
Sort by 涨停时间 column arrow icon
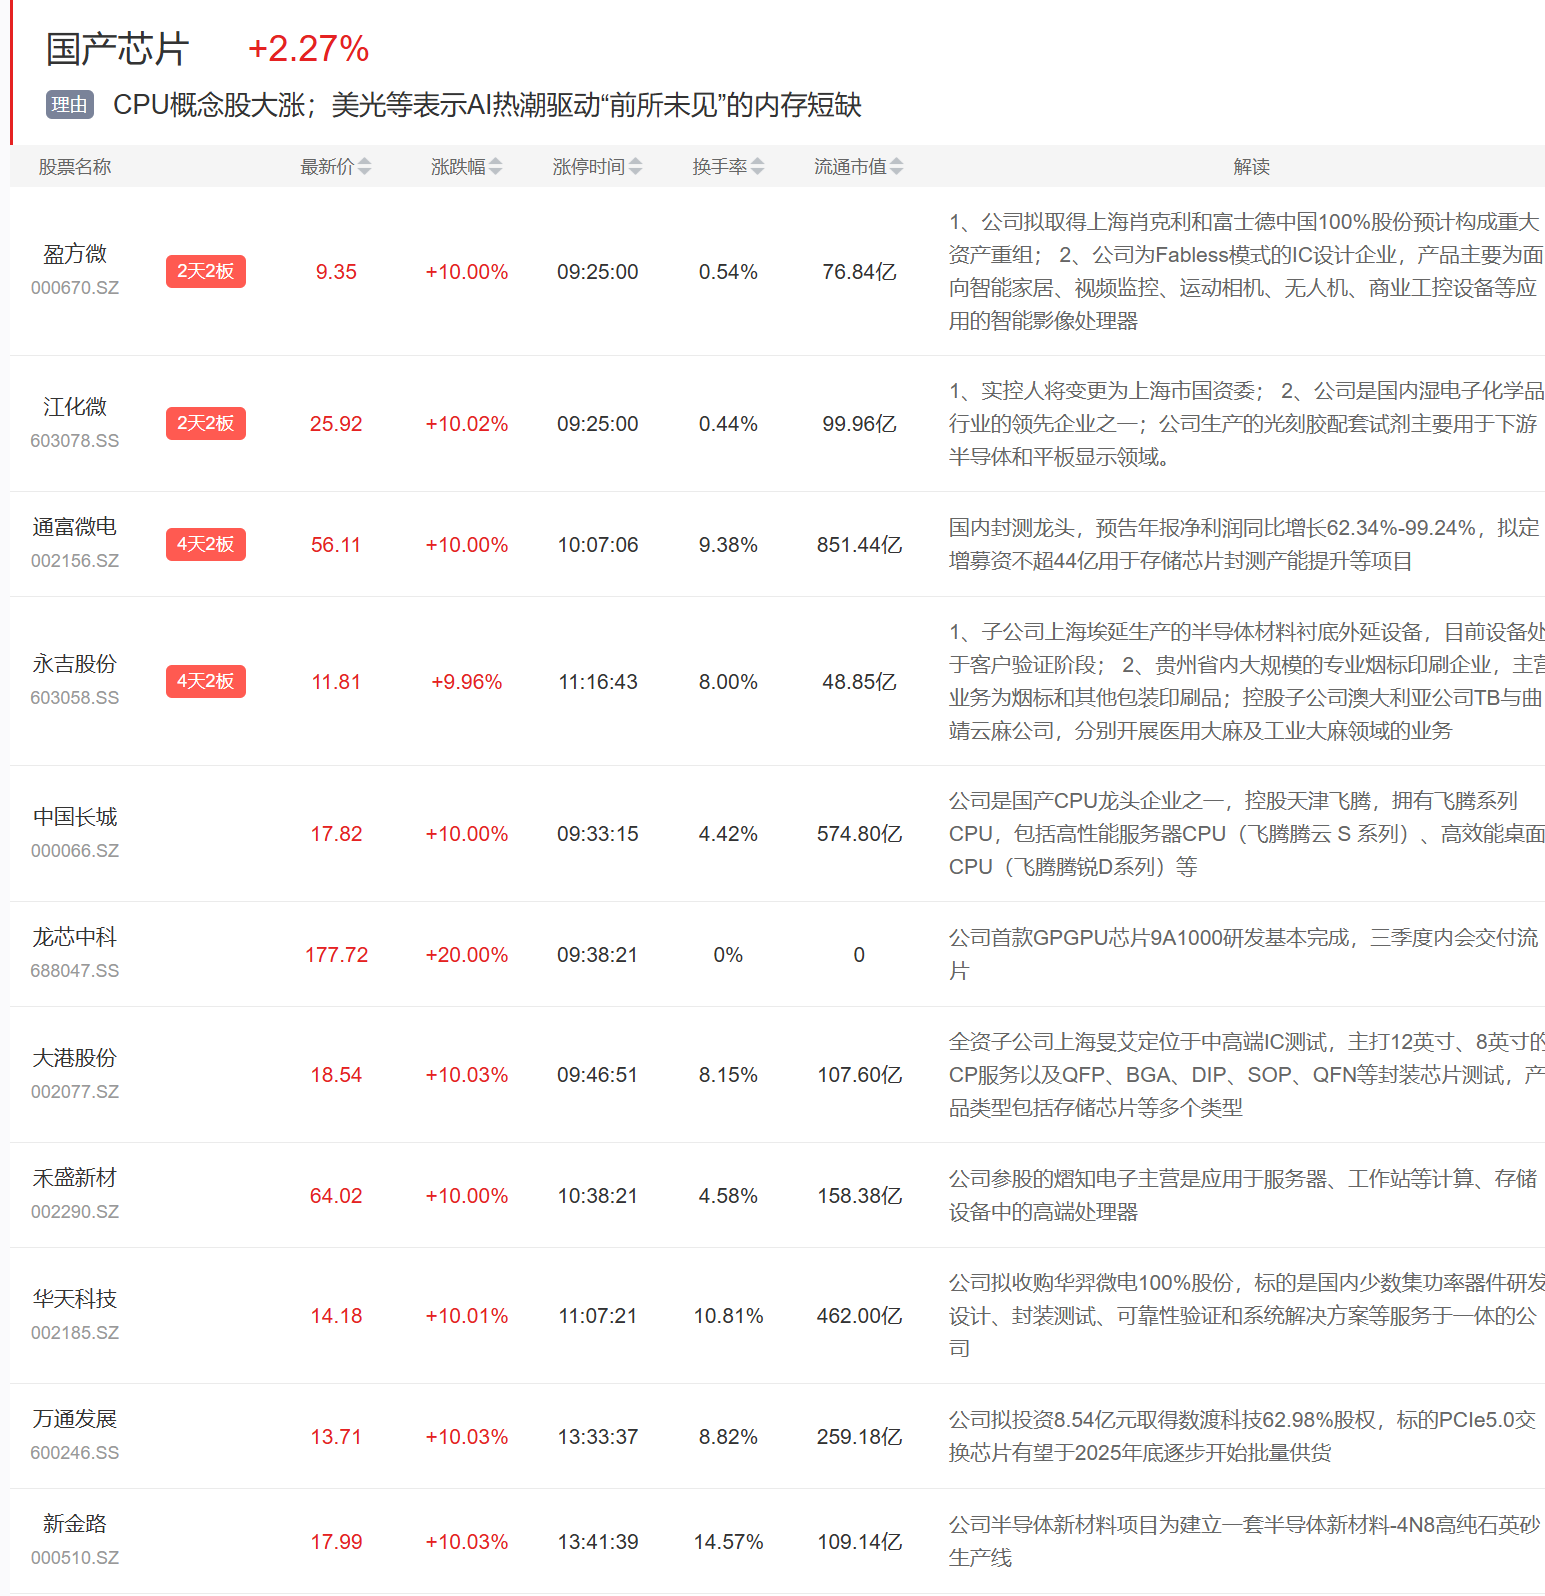[x=635, y=167]
